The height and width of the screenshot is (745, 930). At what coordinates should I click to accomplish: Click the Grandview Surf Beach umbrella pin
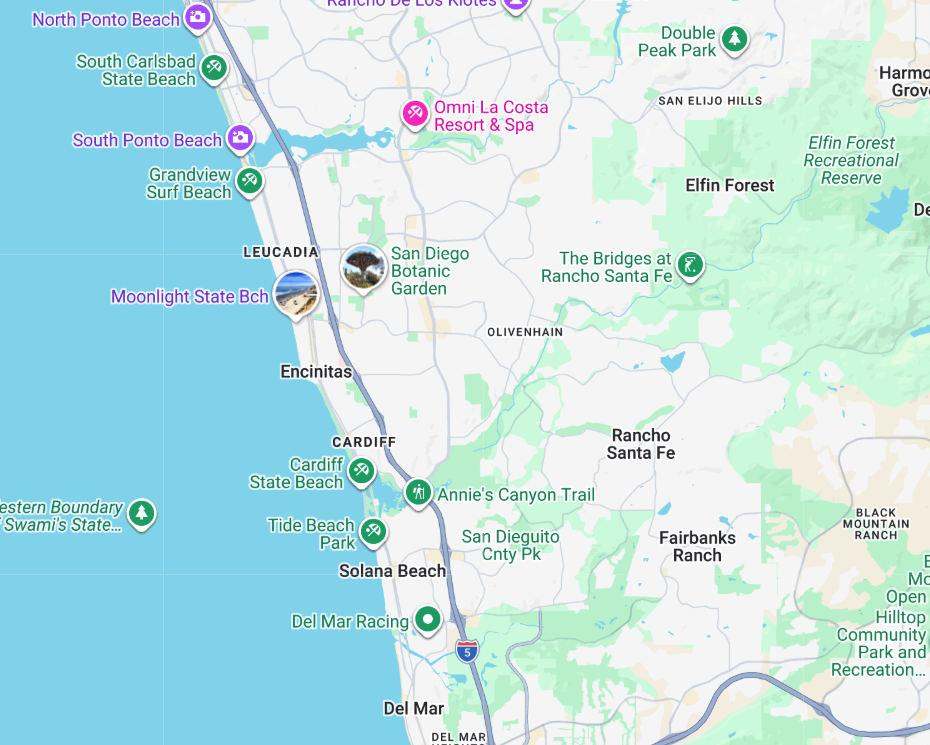[x=250, y=181]
